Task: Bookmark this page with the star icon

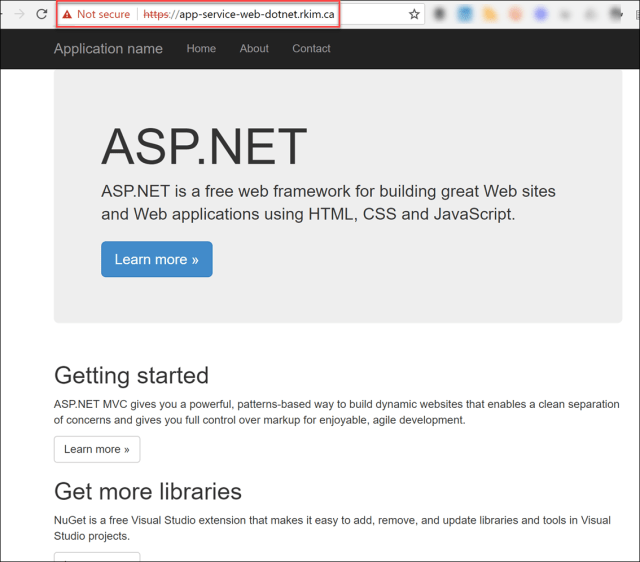Action: [414, 15]
